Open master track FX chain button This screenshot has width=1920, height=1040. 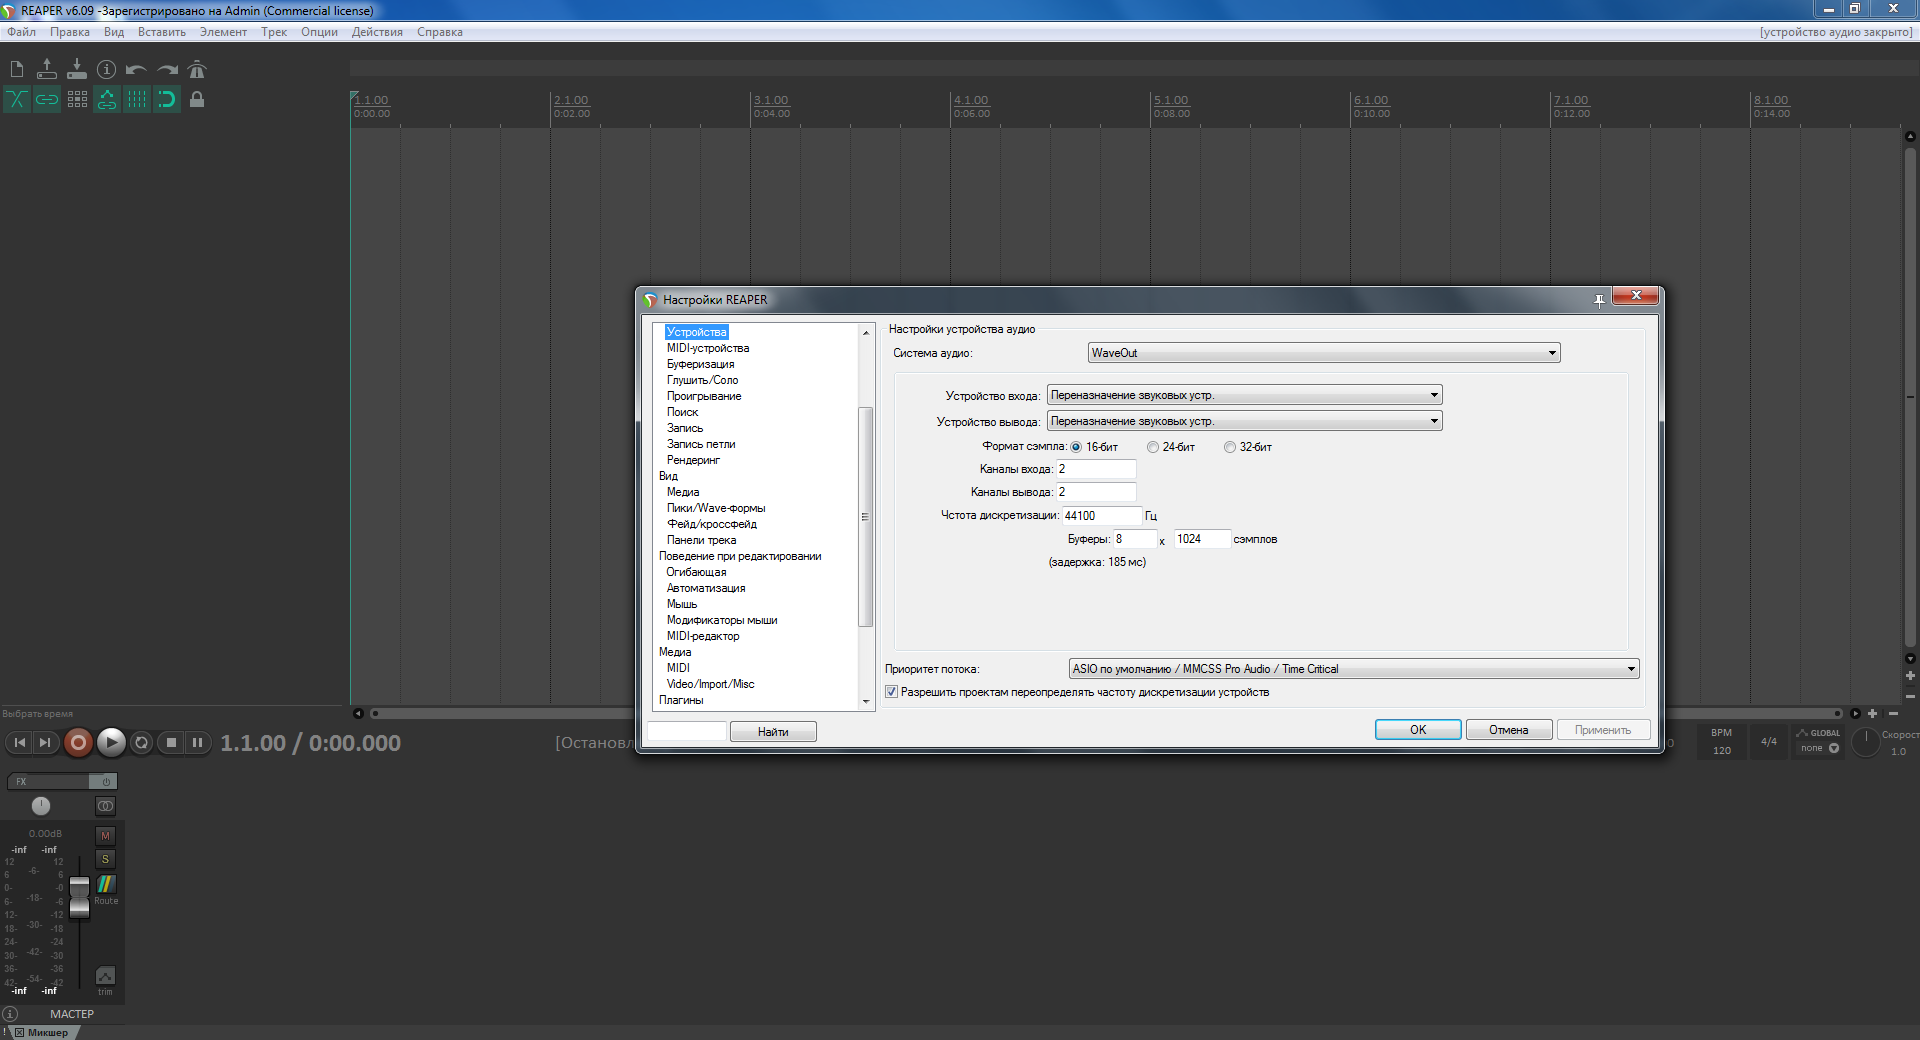coord(48,781)
